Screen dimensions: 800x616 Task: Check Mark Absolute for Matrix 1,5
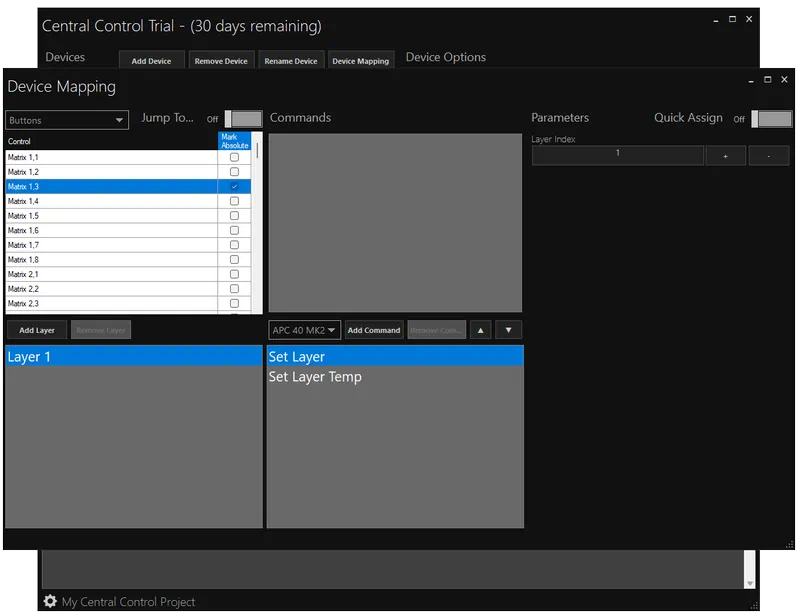point(234,216)
